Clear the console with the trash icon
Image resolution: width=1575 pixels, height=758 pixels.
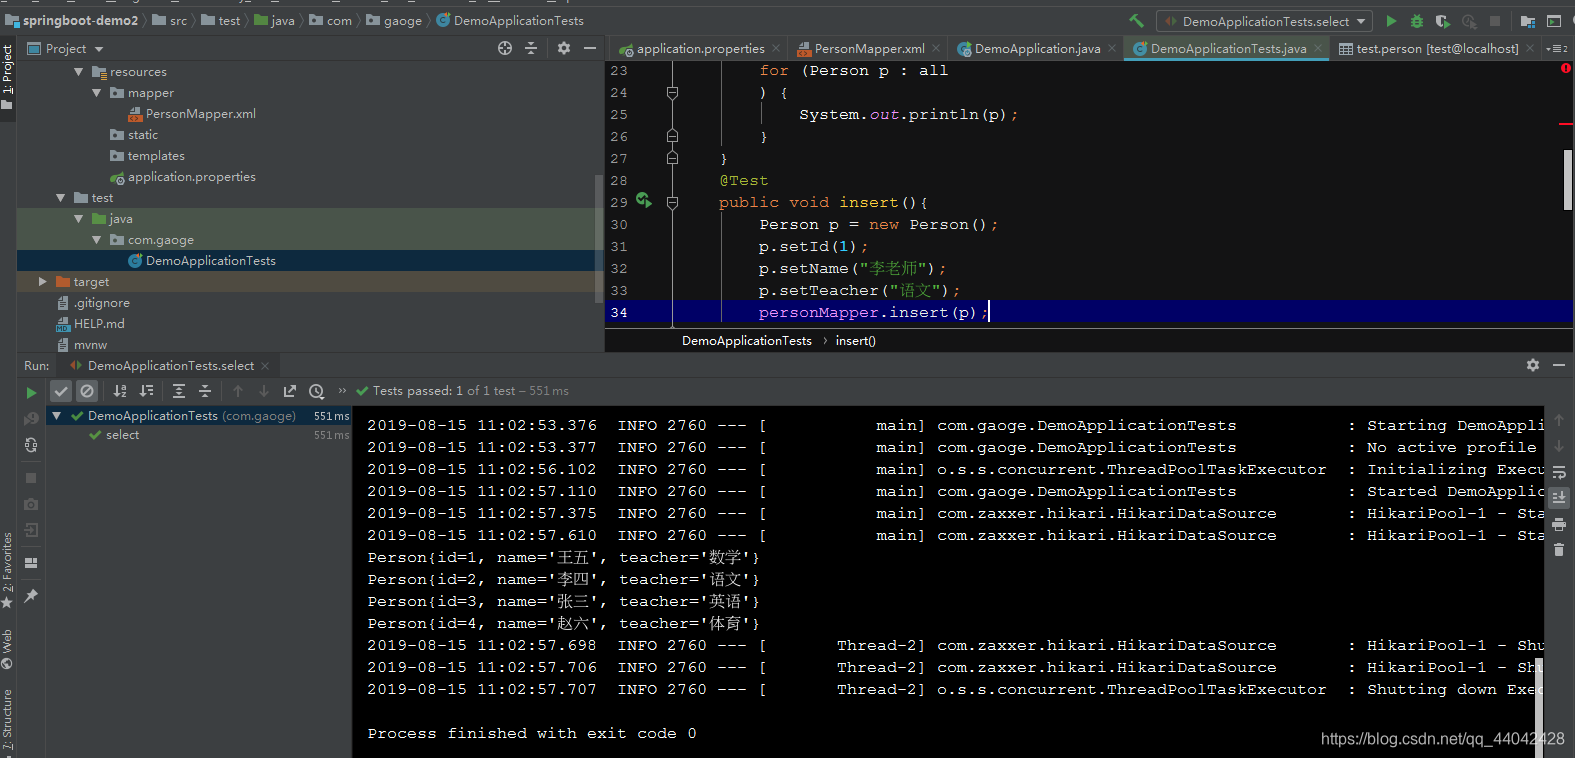click(1559, 549)
